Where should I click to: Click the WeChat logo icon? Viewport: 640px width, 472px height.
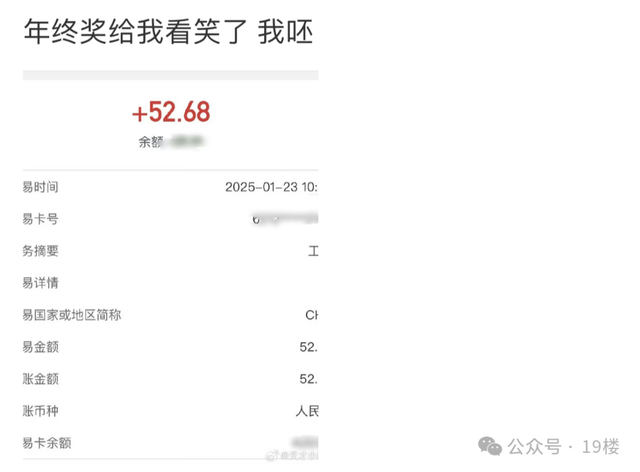tap(489, 446)
